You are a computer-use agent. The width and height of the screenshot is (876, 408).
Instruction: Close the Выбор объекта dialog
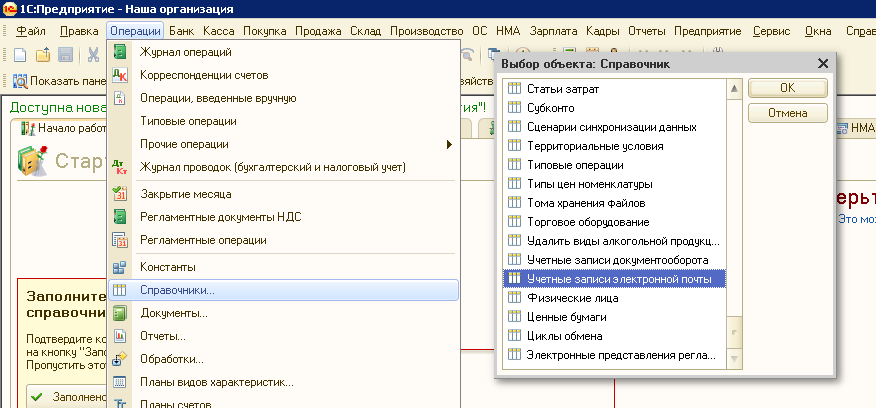[823, 64]
